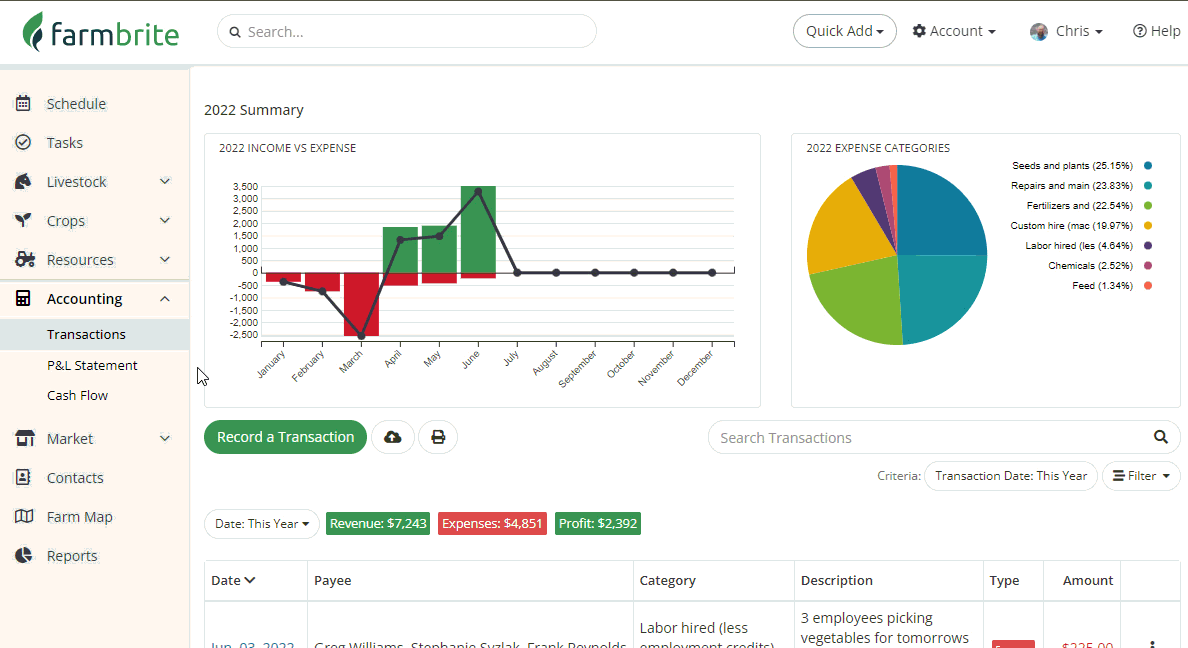Viewport: 1188px width, 648px height.
Task: Click June green income bar
Action: click(478, 229)
